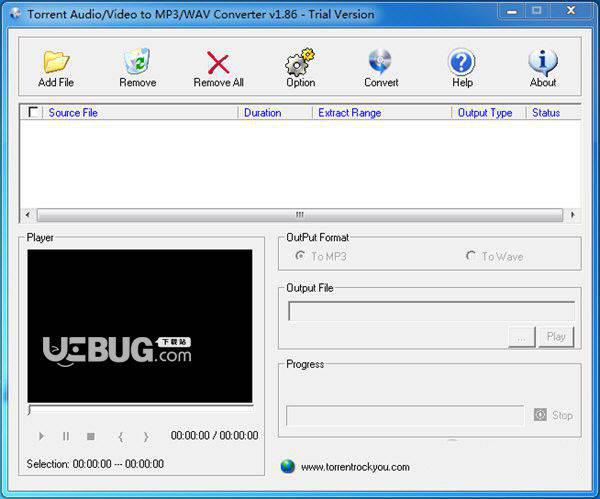Maximize the converter window
Screen dimensions: 600x499
[537, 11]
